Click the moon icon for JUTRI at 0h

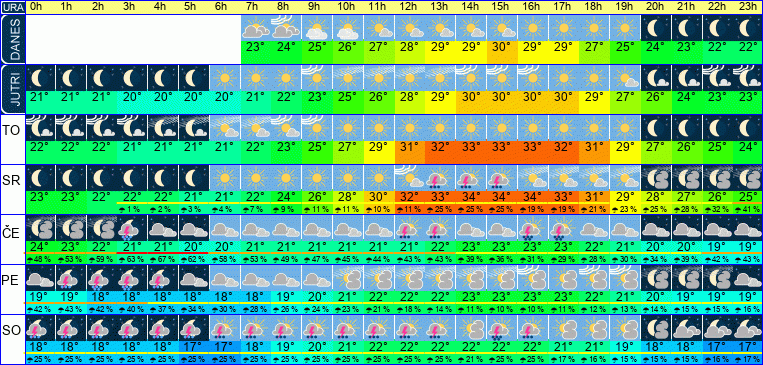point(40,78)
